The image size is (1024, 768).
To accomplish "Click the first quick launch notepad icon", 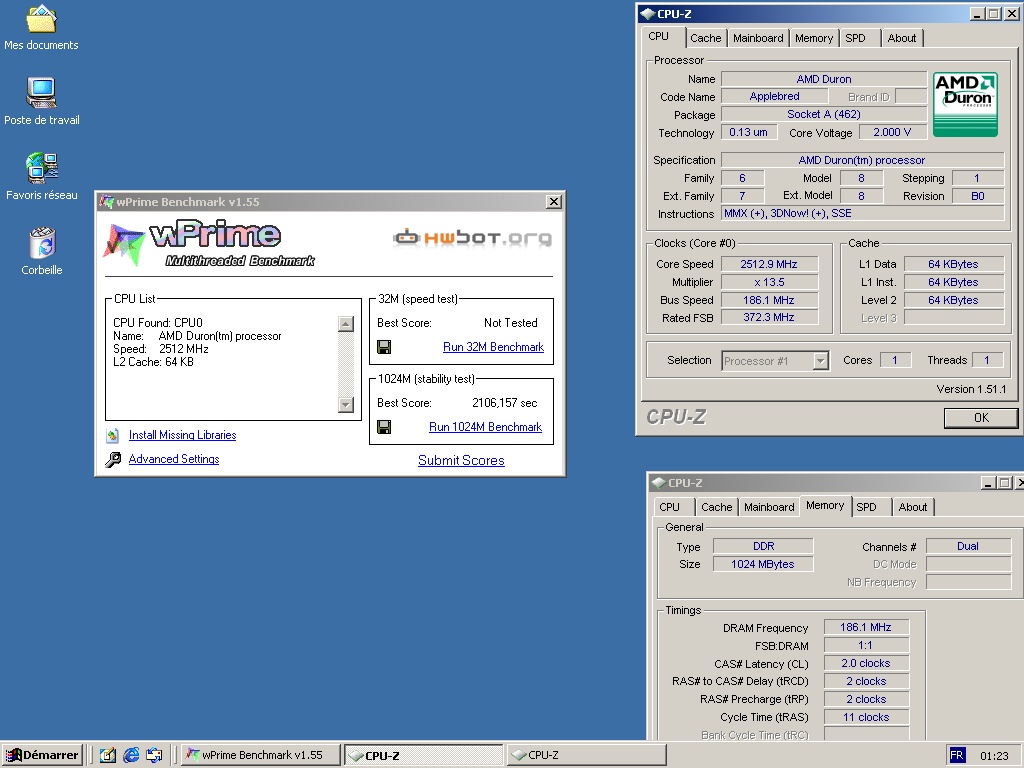I will (108, 755).
